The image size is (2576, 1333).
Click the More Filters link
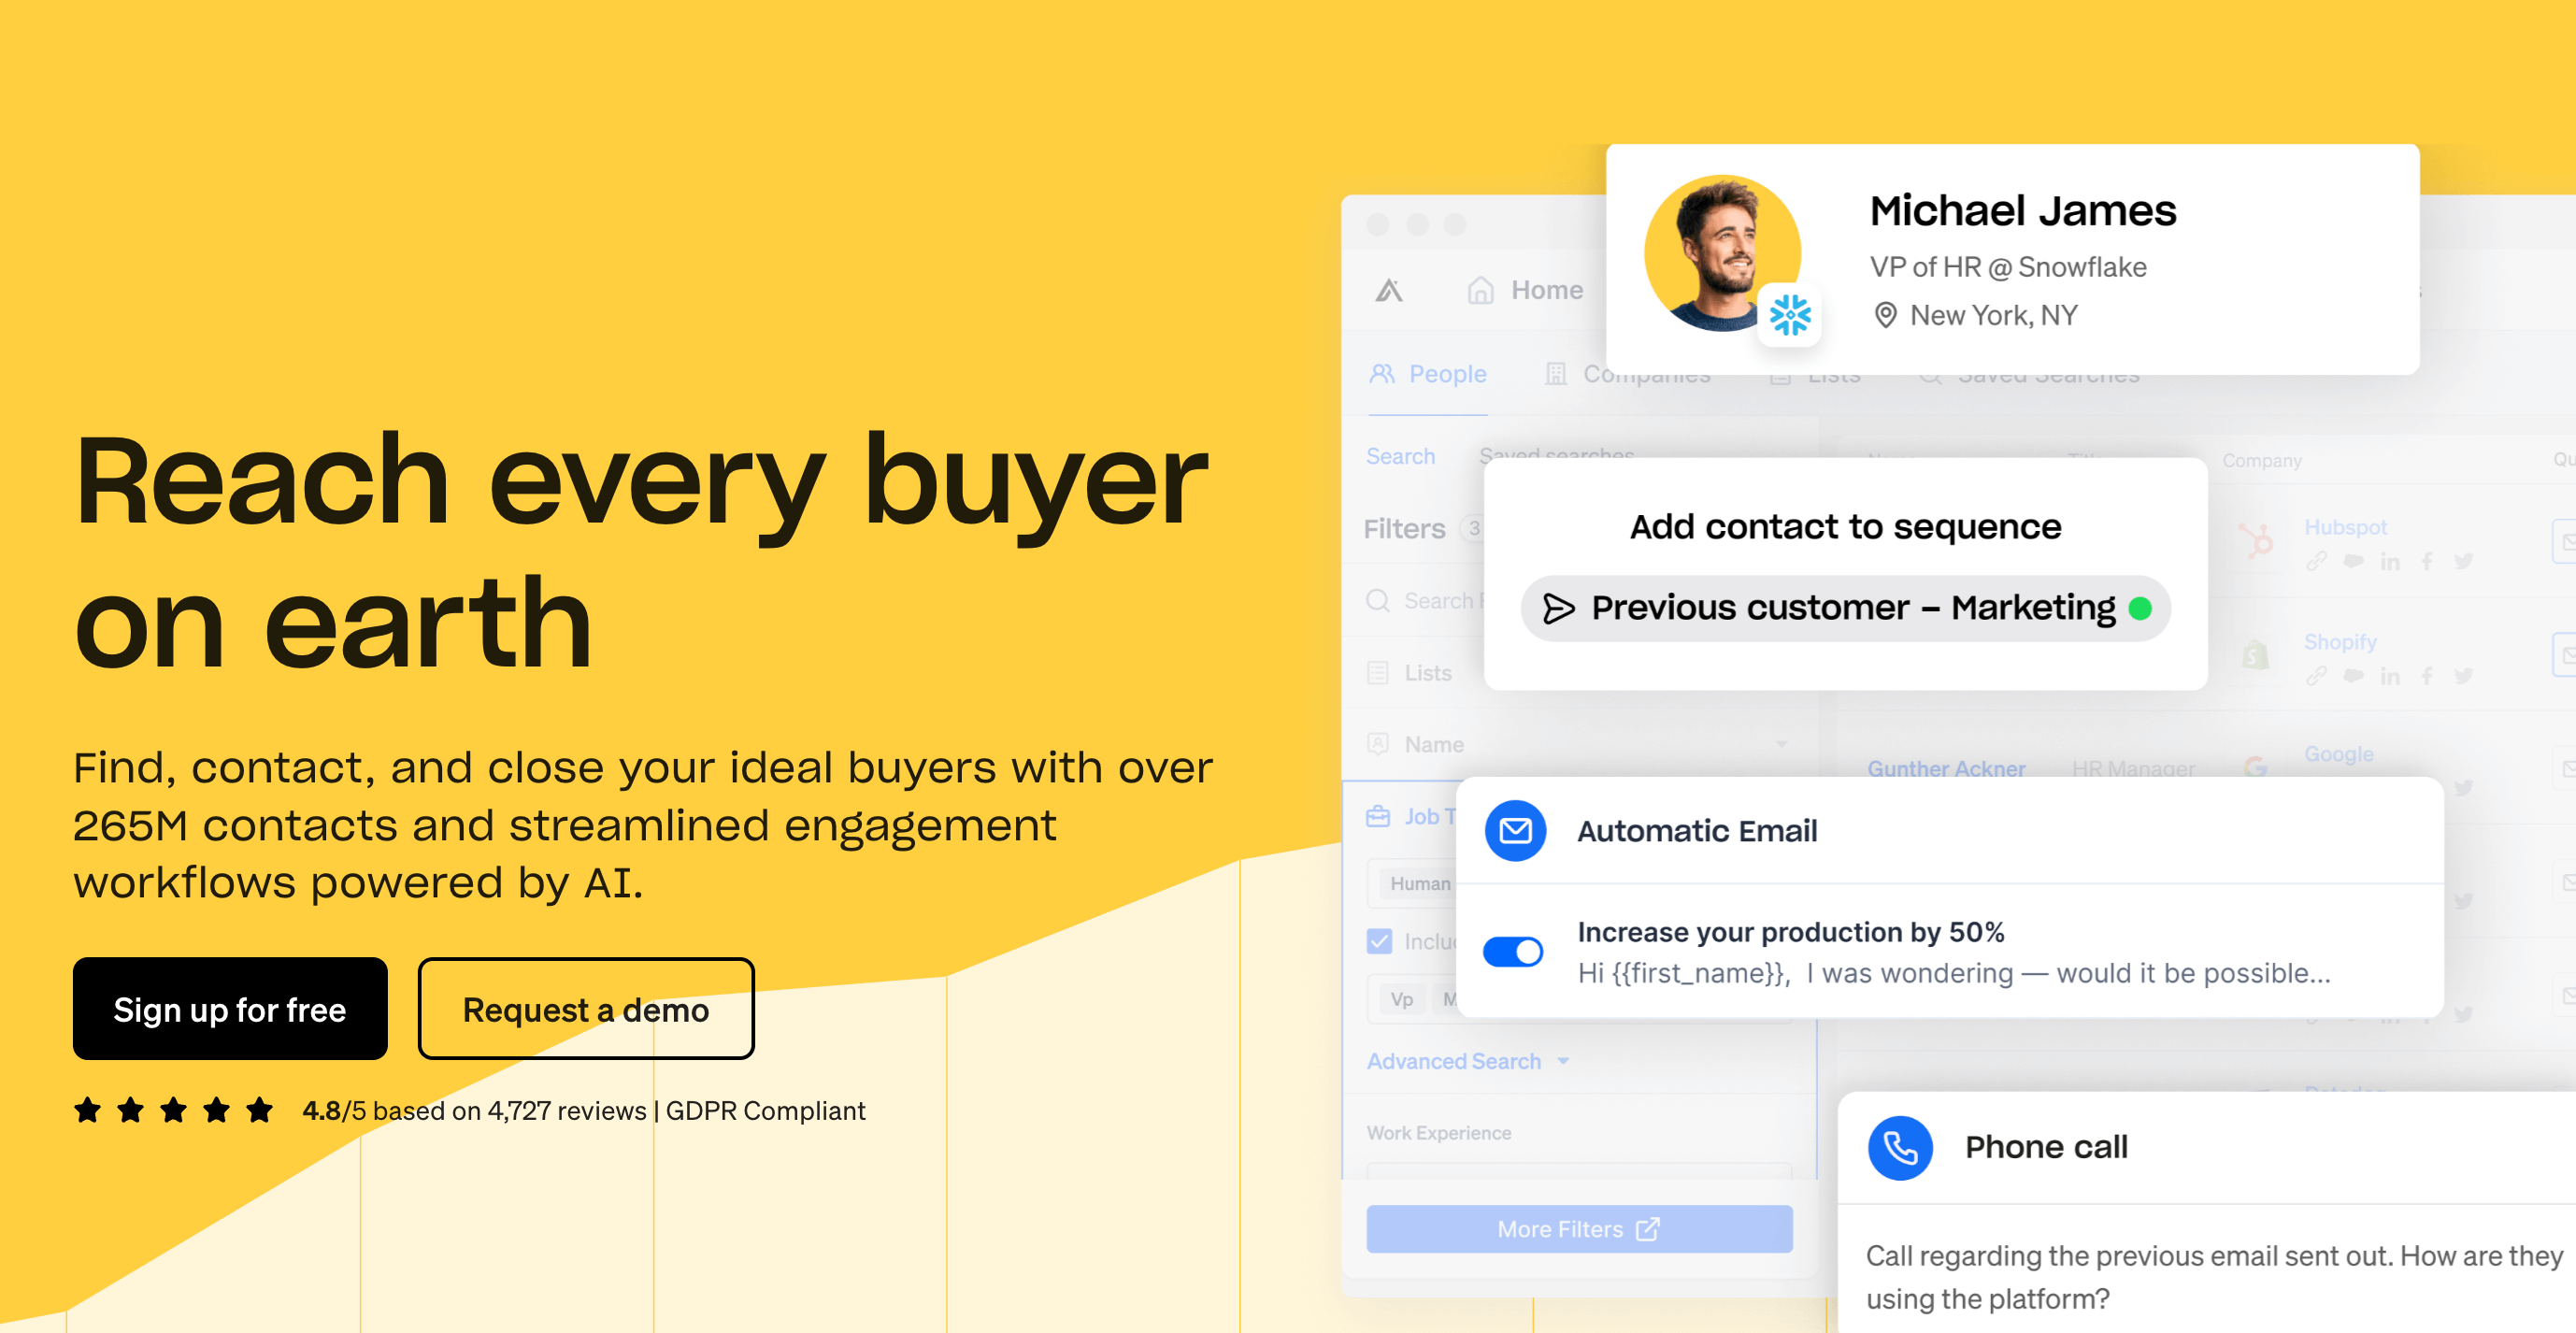(x=1579, y=1227)
